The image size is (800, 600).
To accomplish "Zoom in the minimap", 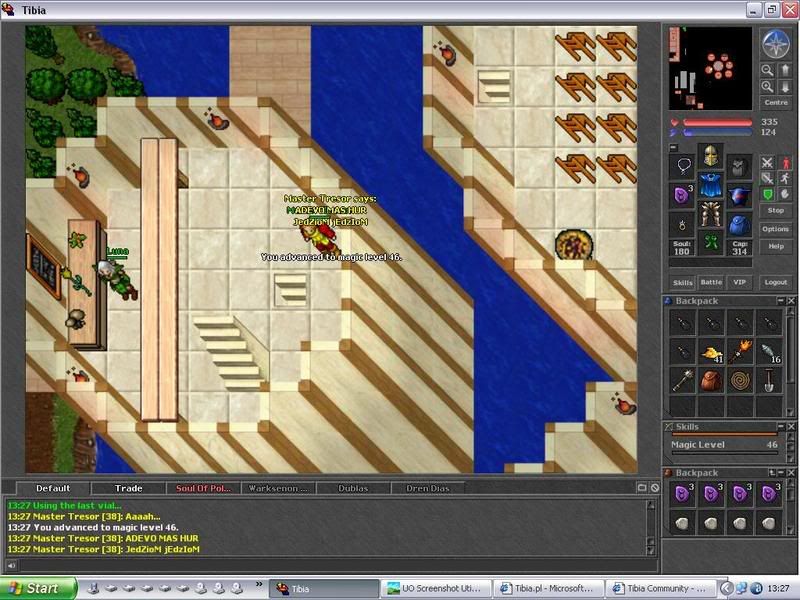I will pos(767,87).
